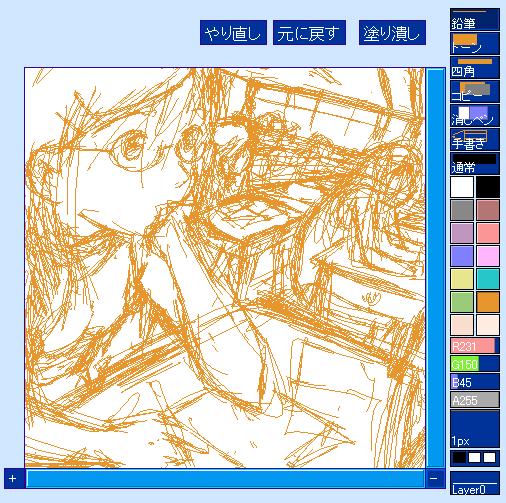Click the 元に戻す undo button
The image size is (506, 503).
pyautogui.click(x=309, y=33)
